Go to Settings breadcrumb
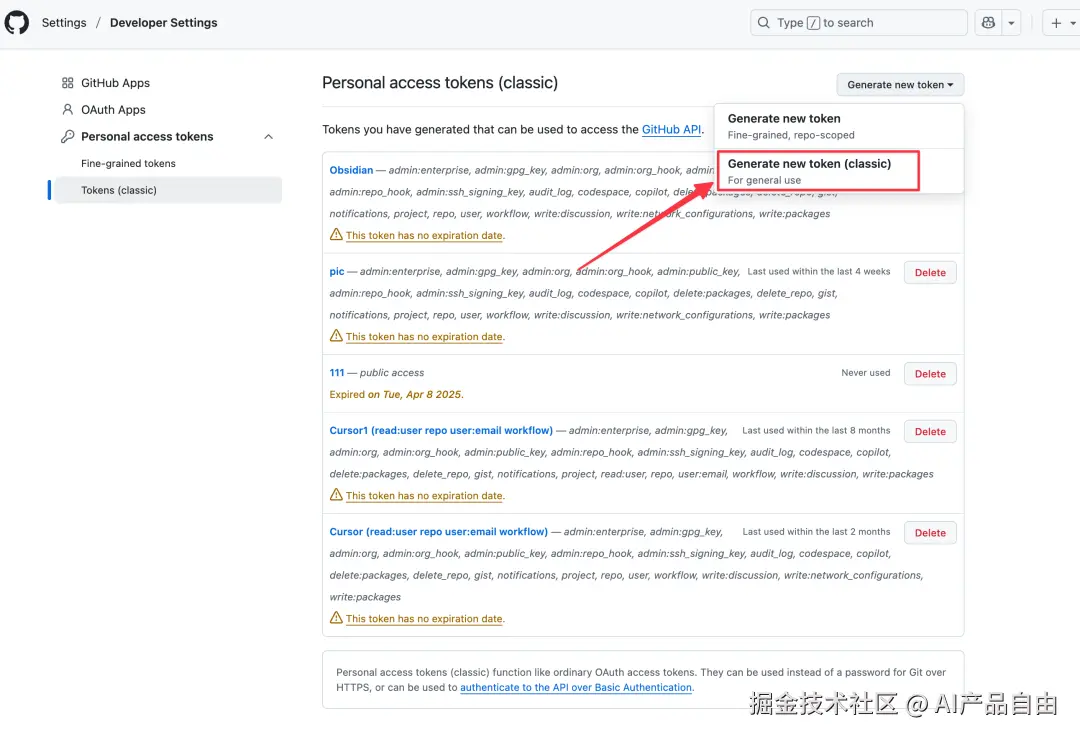 click(64, 23)
